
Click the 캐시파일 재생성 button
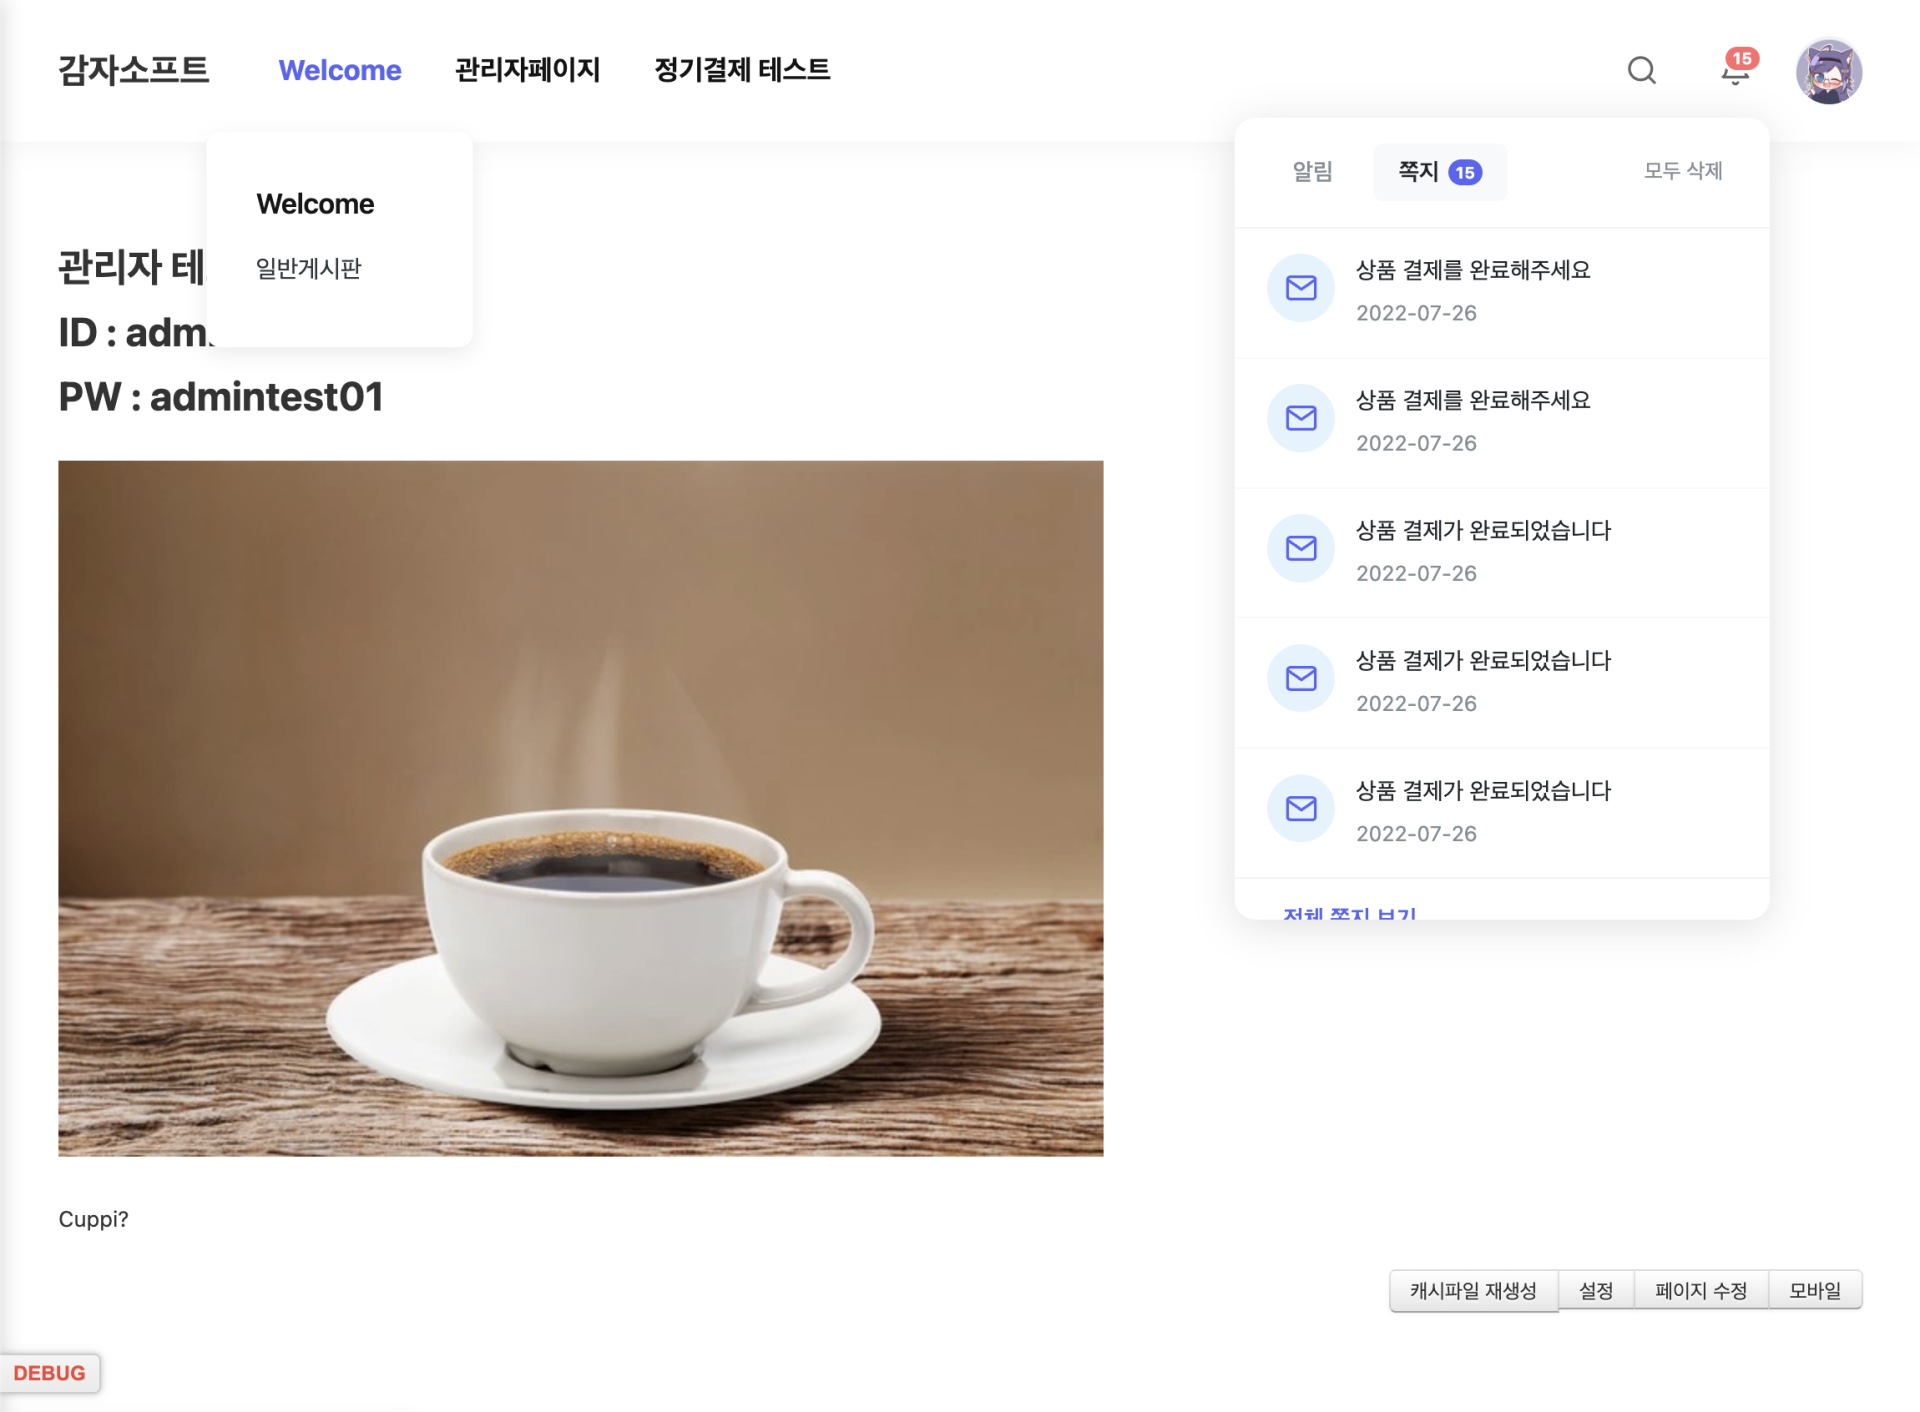tap(1473, 1290)
